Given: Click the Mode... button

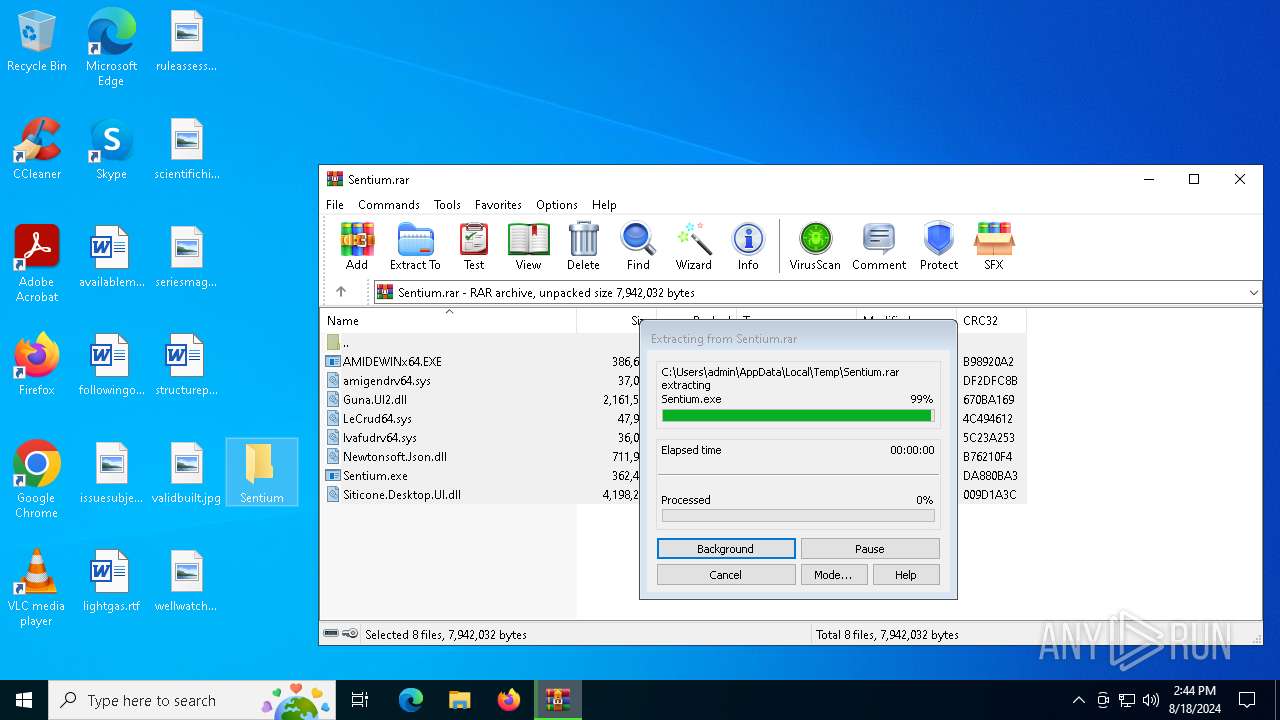Looking at the screenshot, I should (833, 575).
